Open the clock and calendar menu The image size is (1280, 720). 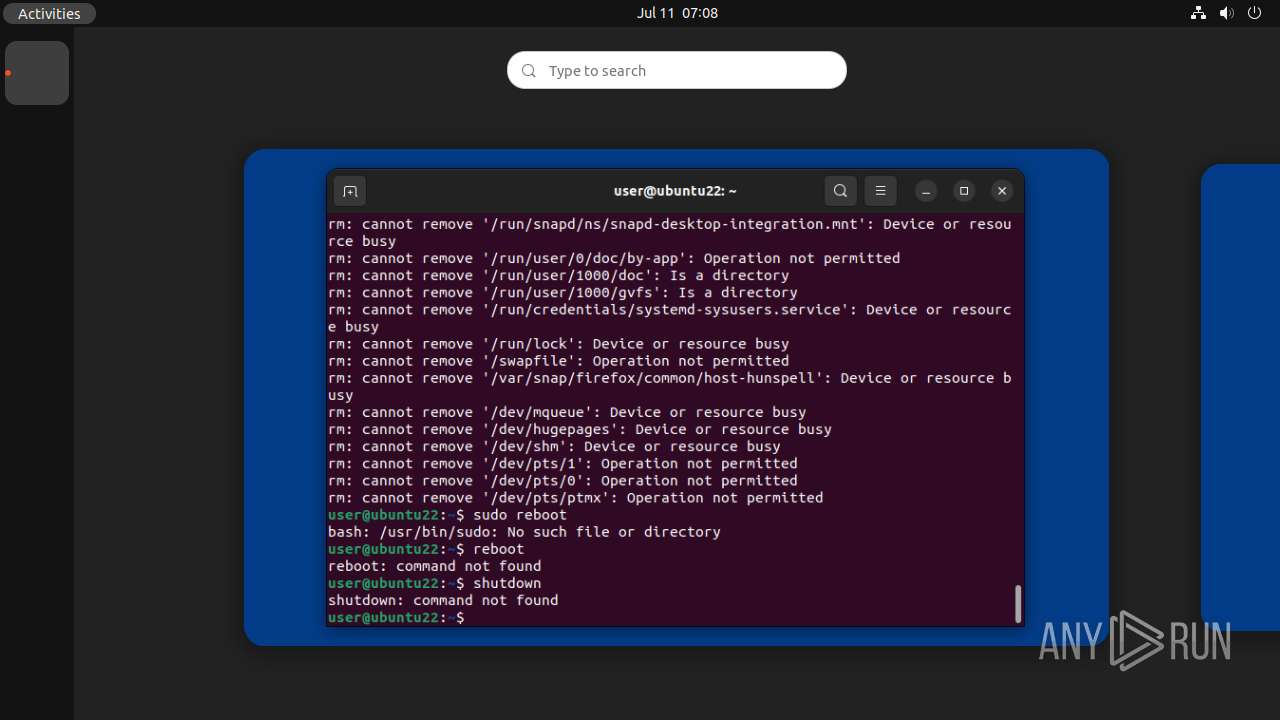pos(677,13)
